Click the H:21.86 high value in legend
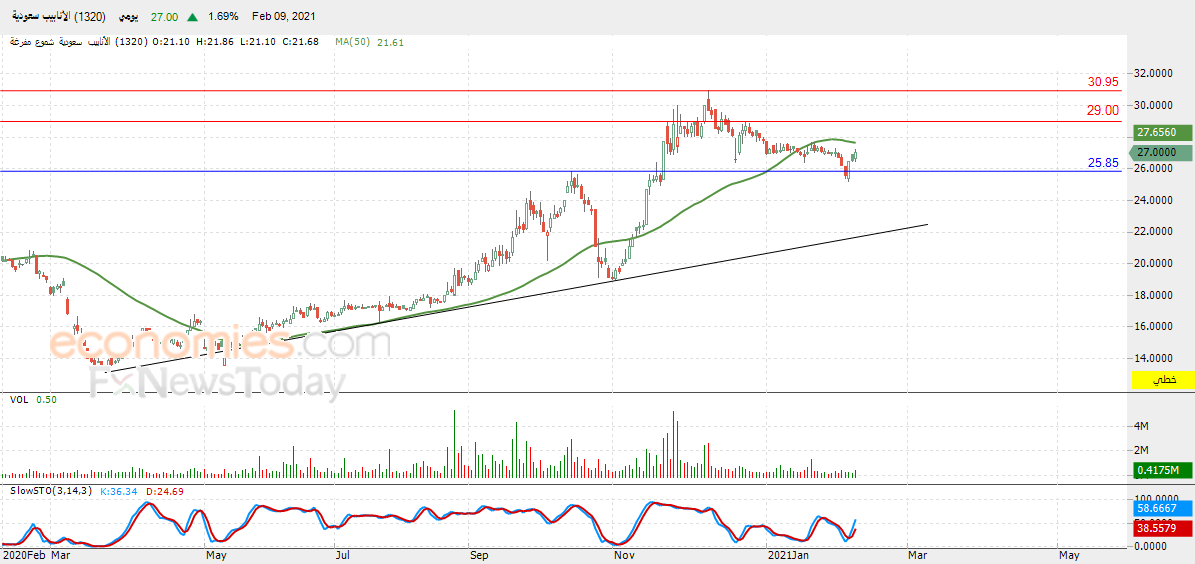Viewport: 1195px width, 564px height. [216, 42]
